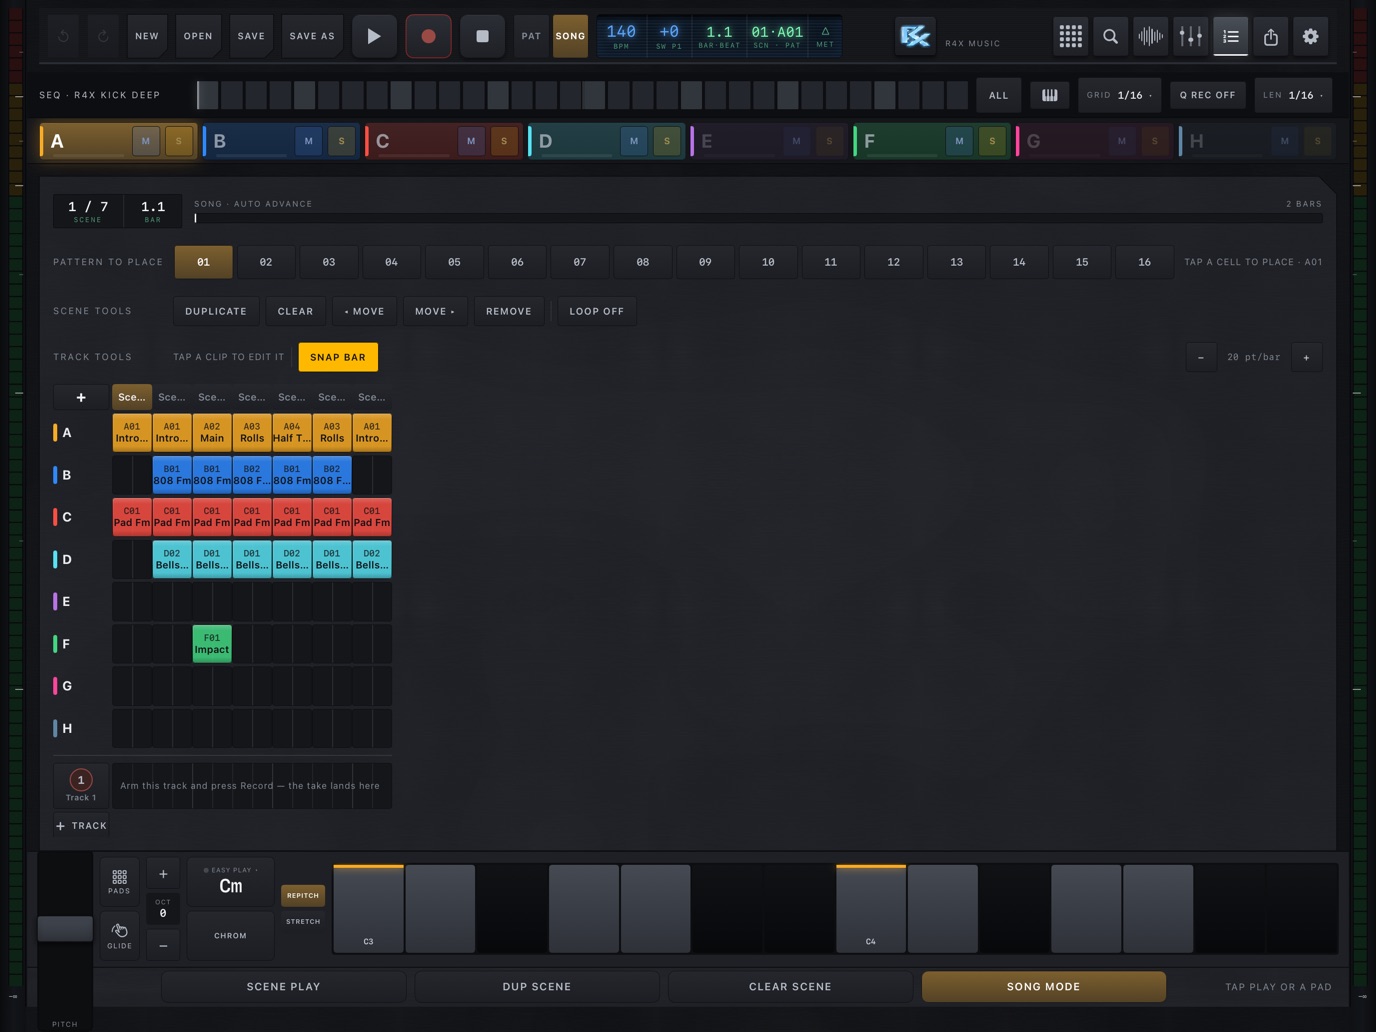Toggle Q REC OFF quantize recording
1376x1032 pixels.
[x=1208, y=95]
